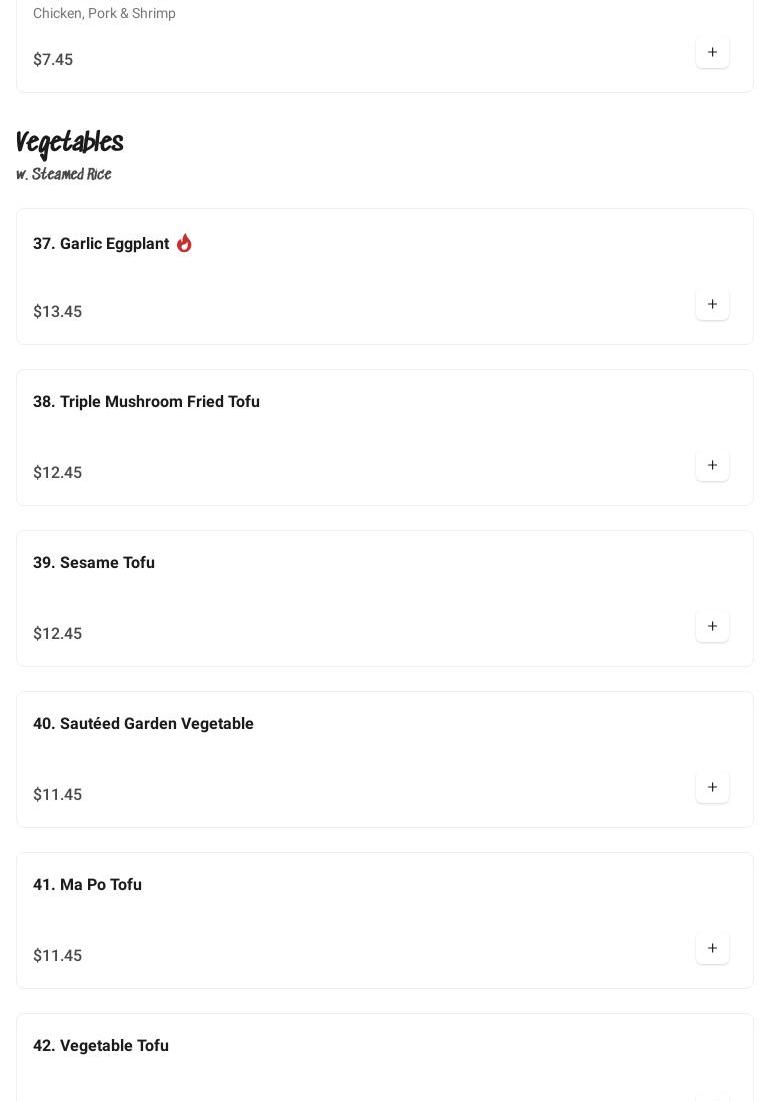
Task: Click the $12.45 price under Sesame Tofu
Action: 57,634
